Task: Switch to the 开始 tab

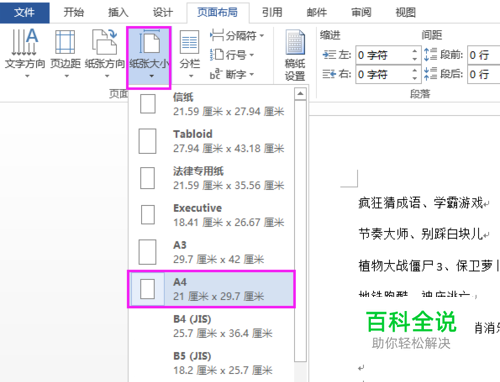Action: click(74, 12)
